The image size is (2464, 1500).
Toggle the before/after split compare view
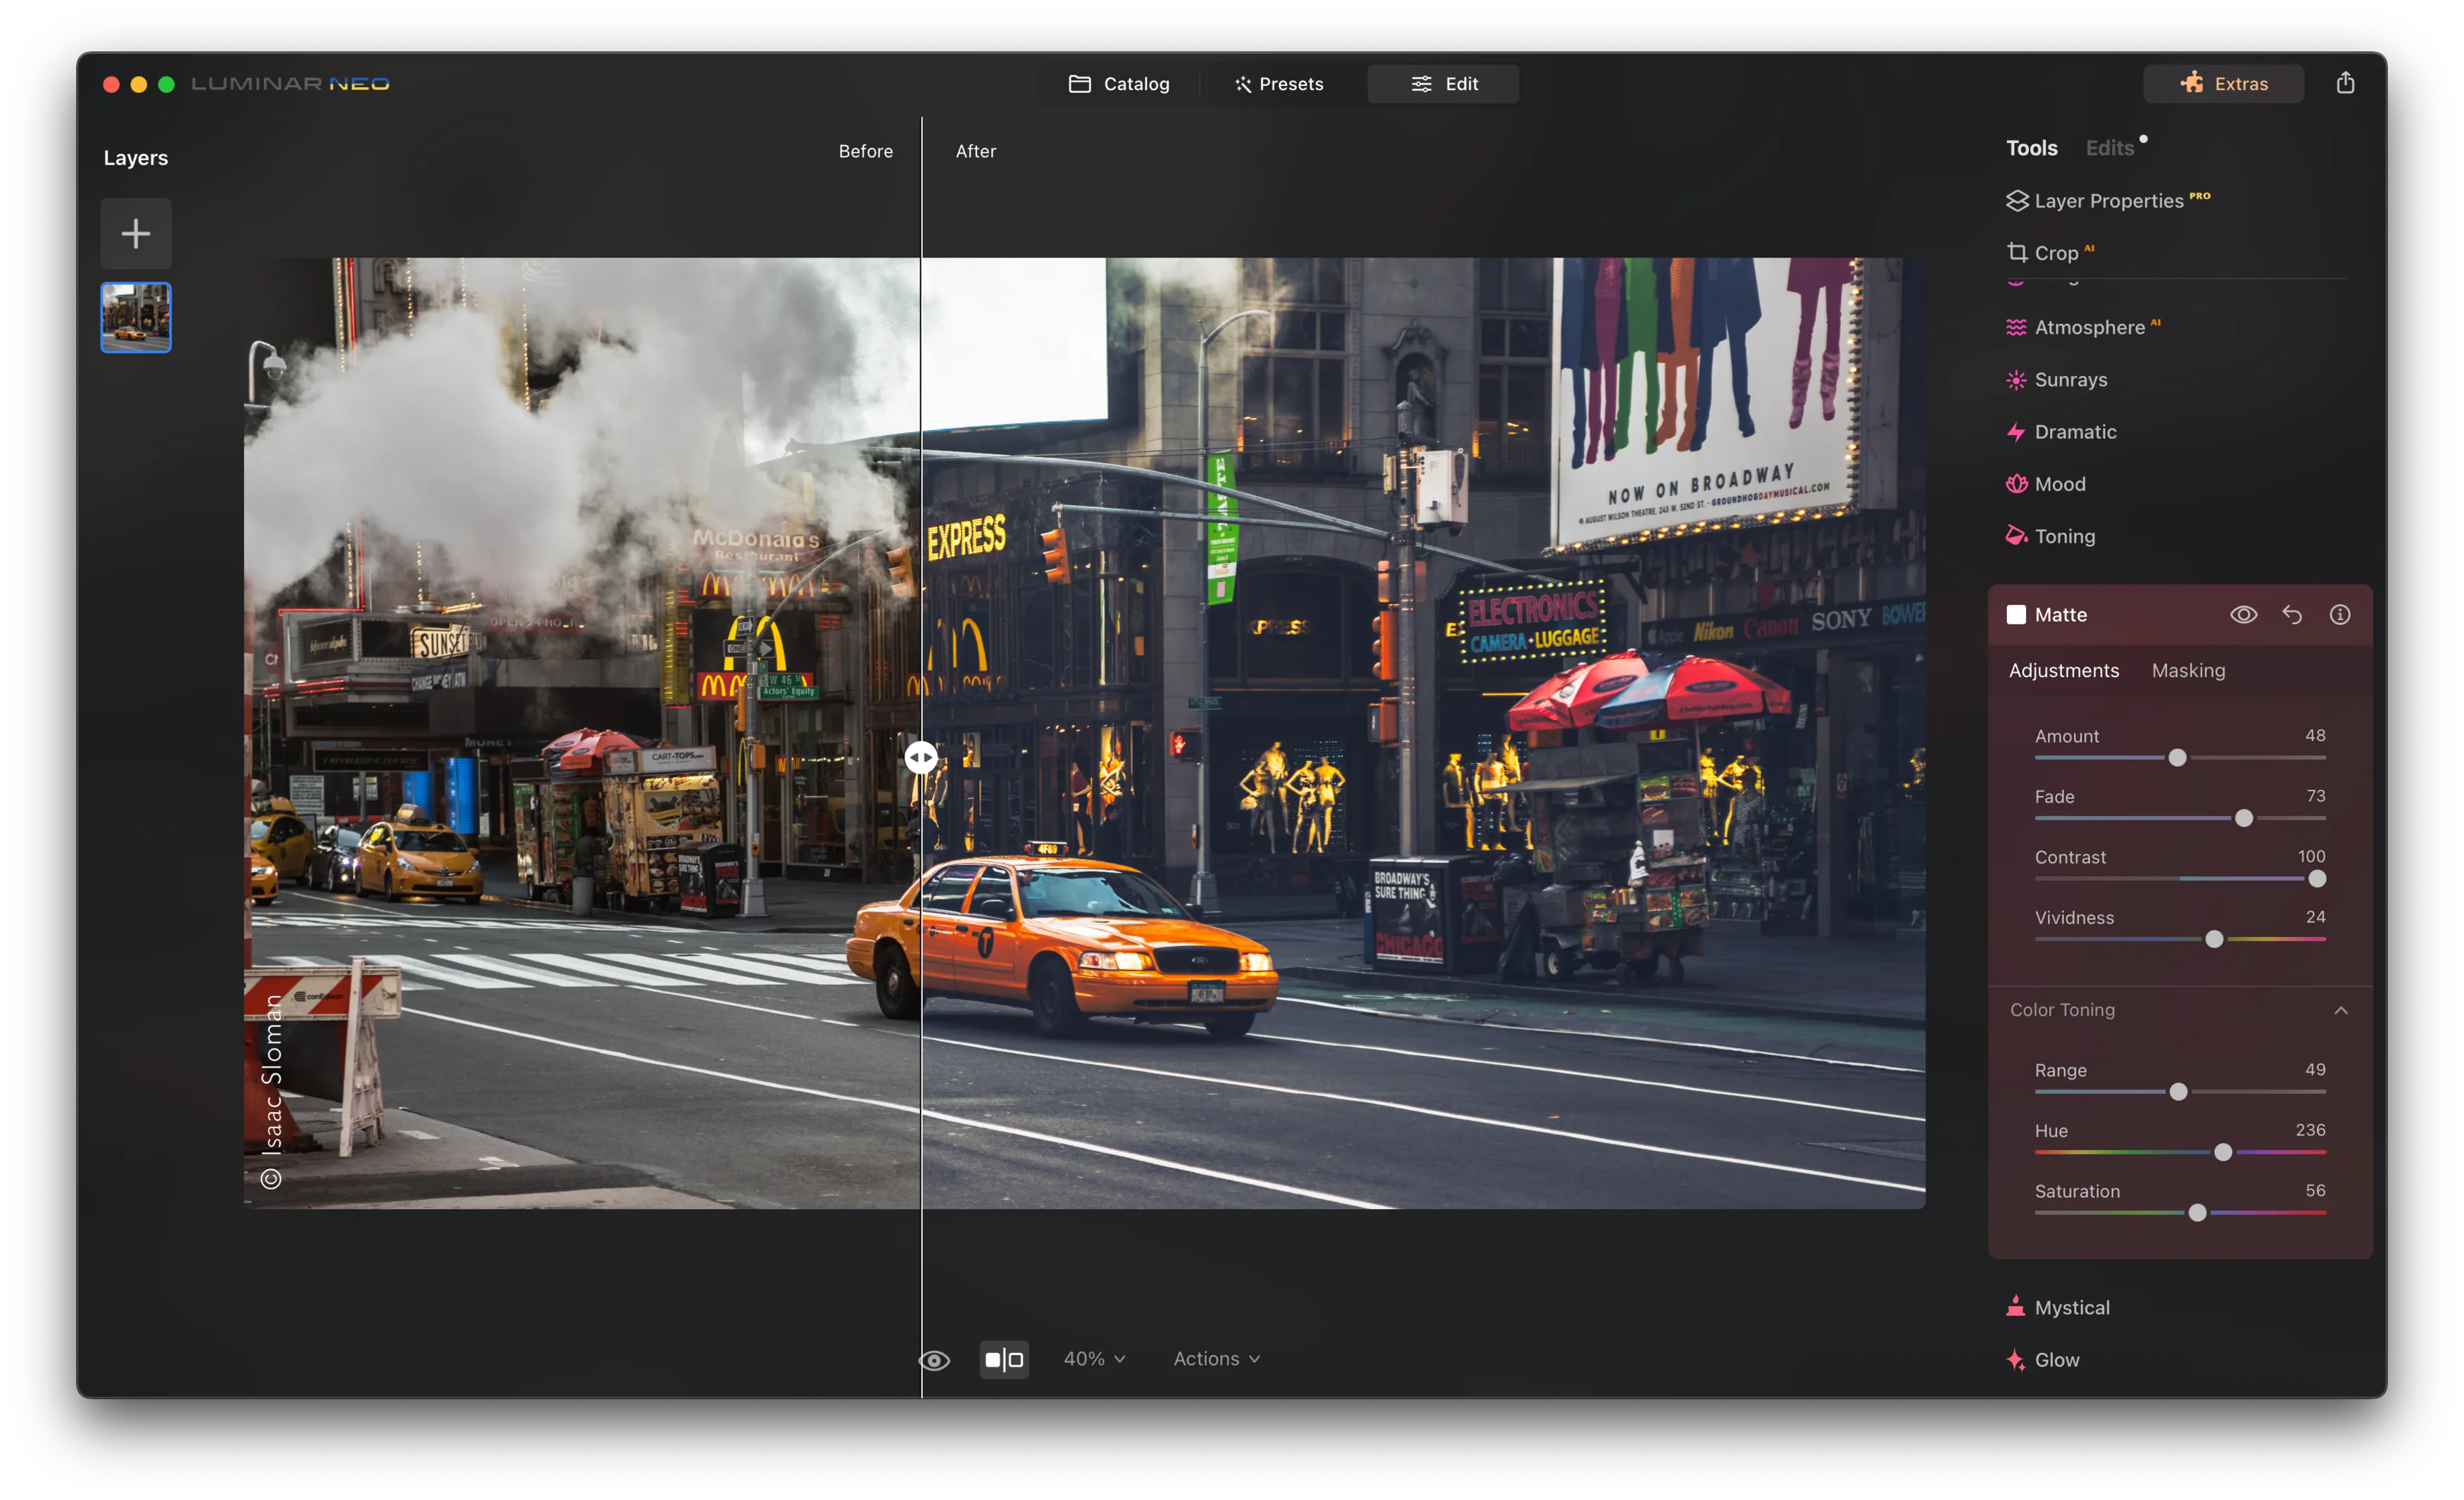coord(1004,1360)
